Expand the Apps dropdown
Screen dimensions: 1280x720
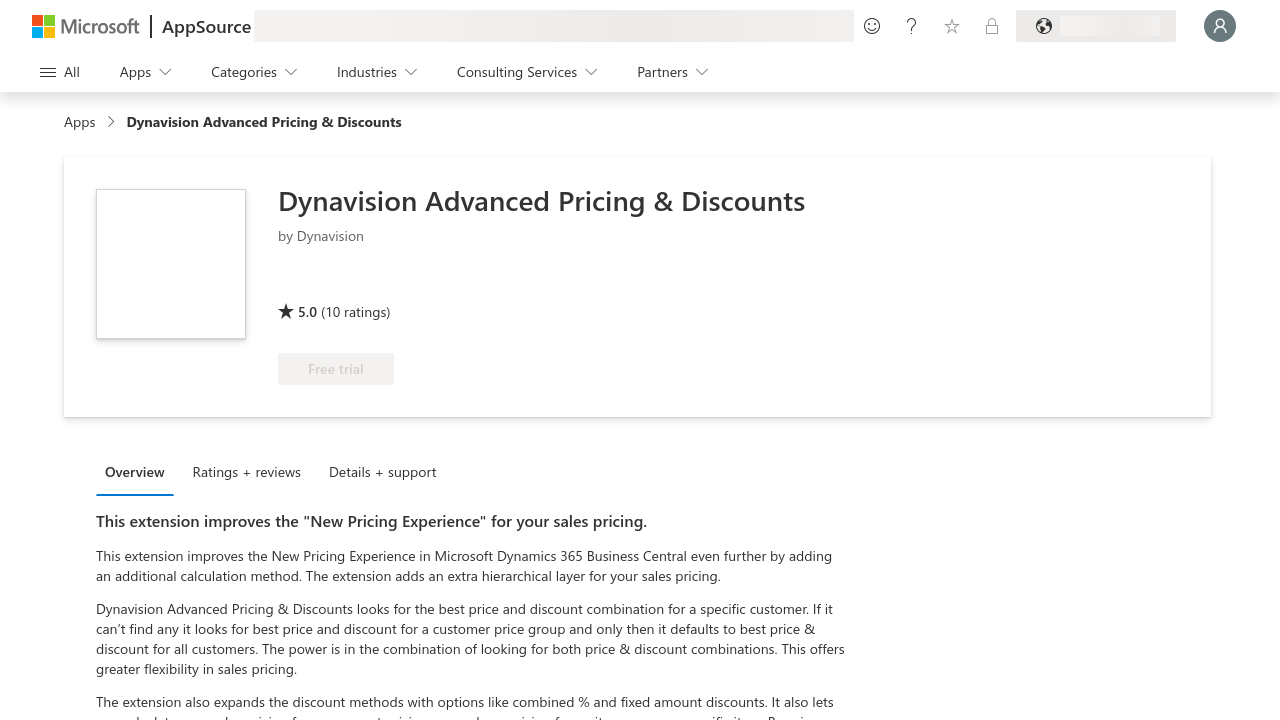(146, 72)
